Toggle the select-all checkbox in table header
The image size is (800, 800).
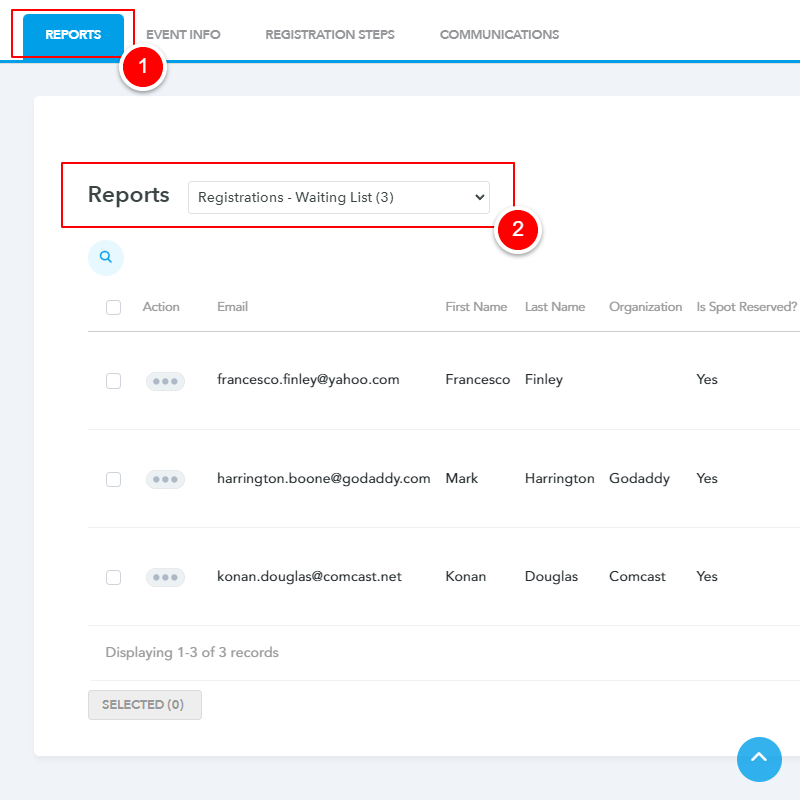[114, 308]
